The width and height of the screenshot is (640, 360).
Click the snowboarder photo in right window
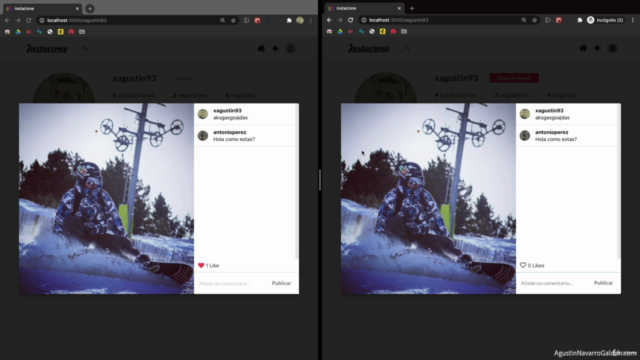pyautogui.click(x=429, y=198)
